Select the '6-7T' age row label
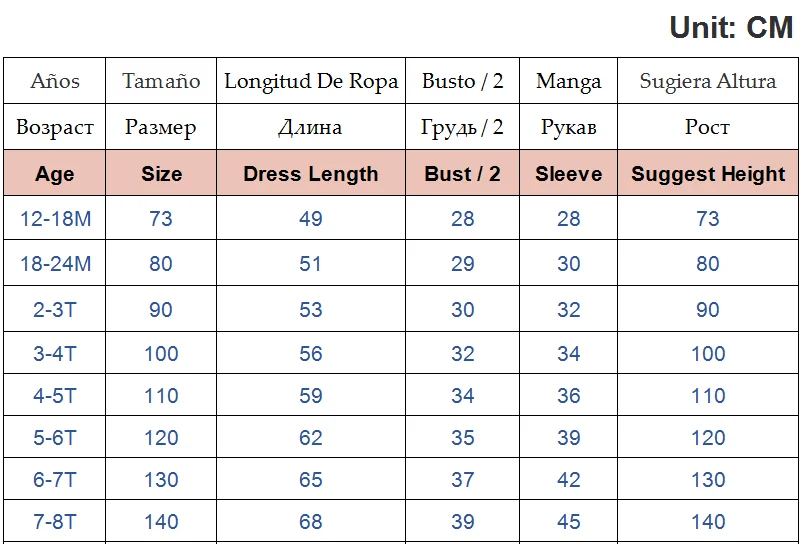 (55, 480)
